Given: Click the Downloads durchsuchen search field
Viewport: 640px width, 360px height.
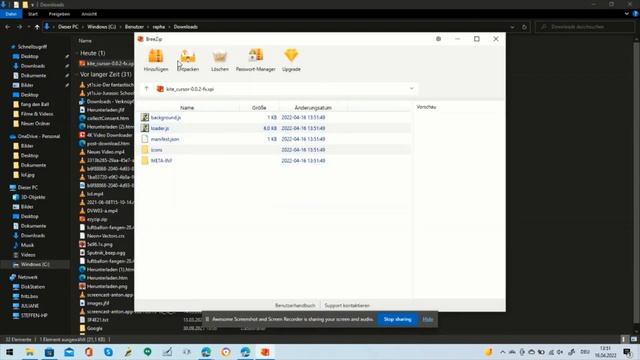Looking at the screenshot, I should 585,27.
